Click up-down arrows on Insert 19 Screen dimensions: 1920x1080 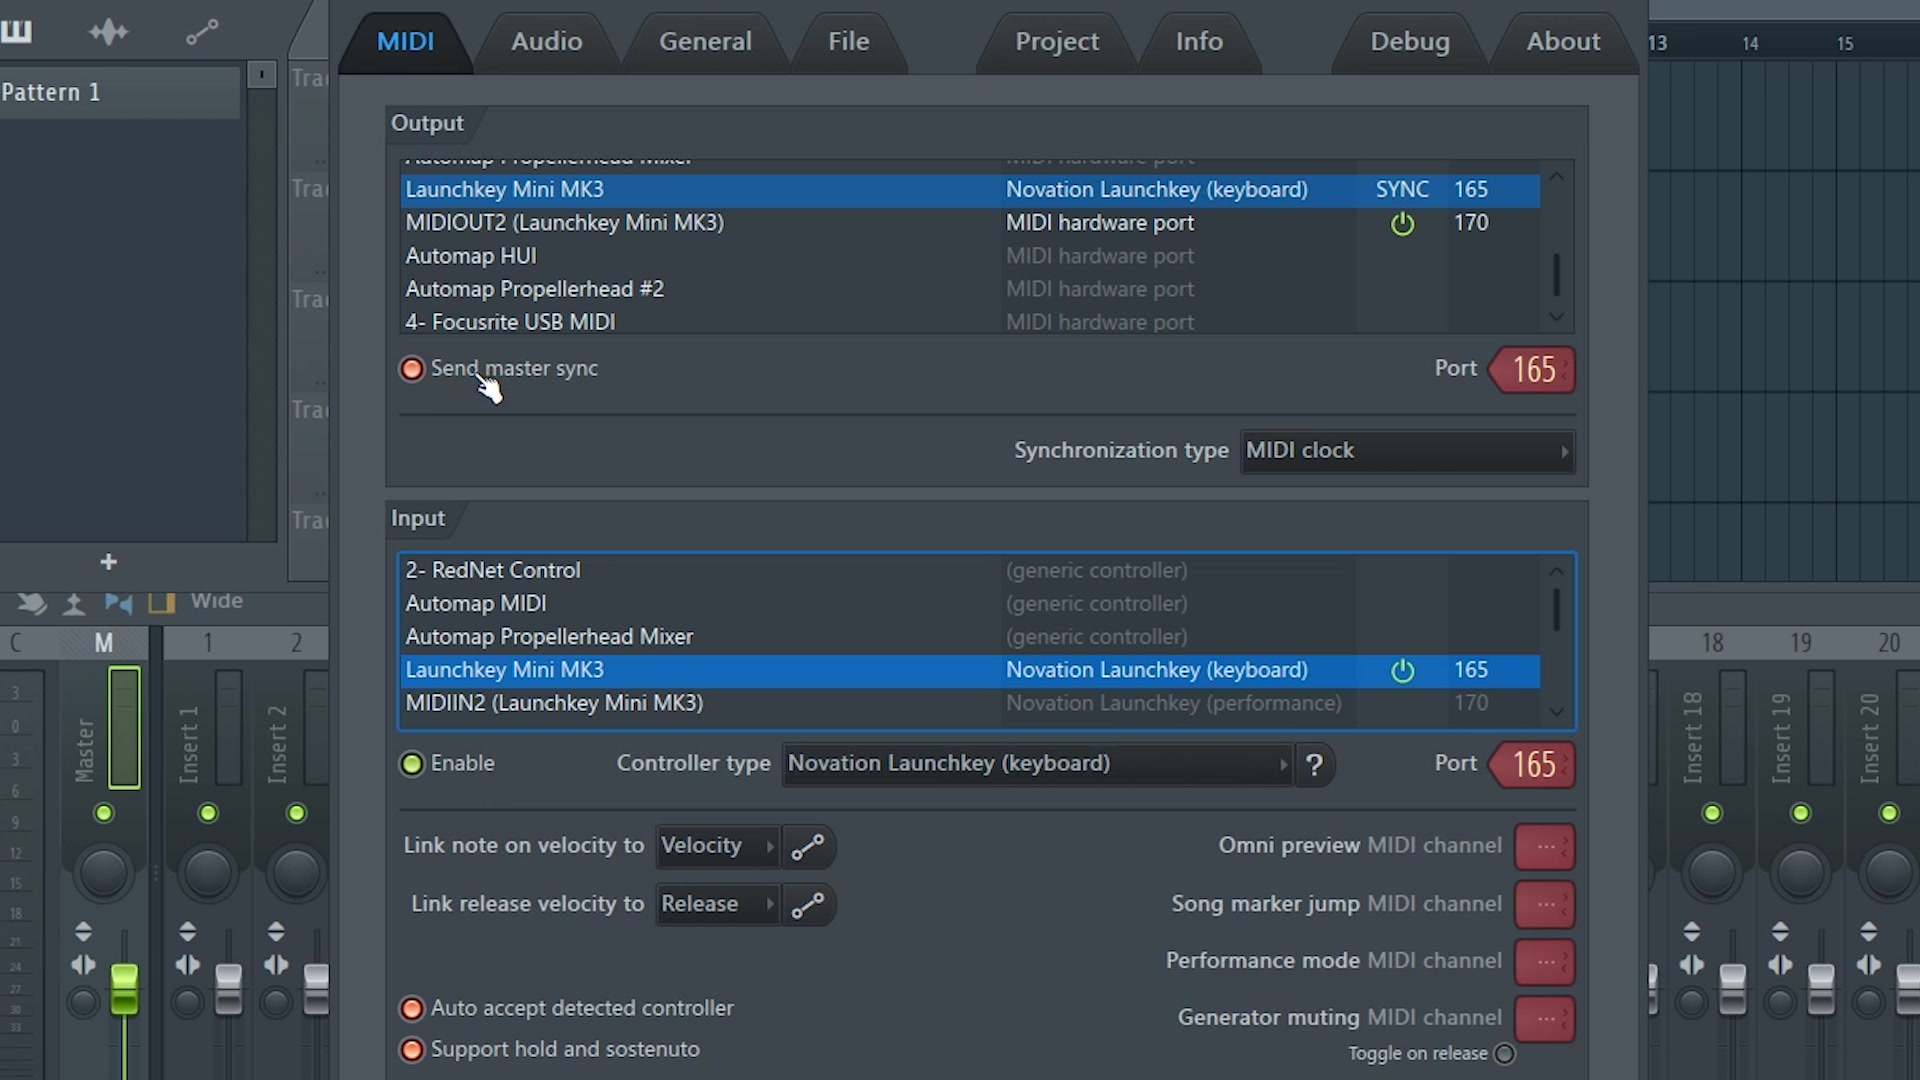1779,932
